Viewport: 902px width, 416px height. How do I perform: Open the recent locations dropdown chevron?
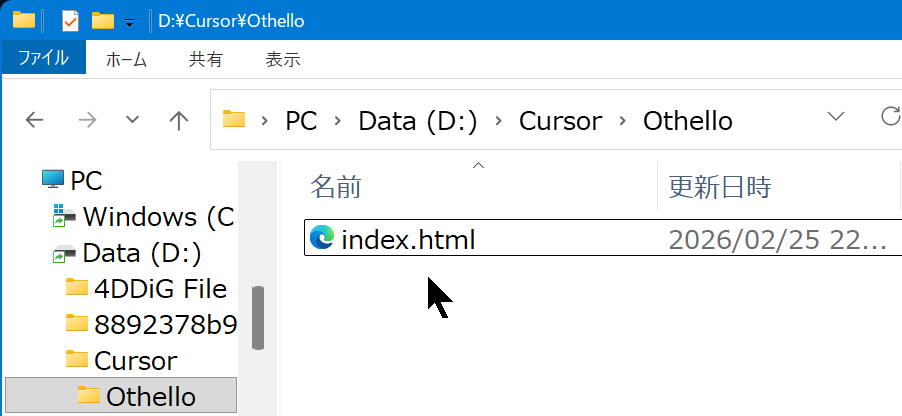(x=132, y=121)
